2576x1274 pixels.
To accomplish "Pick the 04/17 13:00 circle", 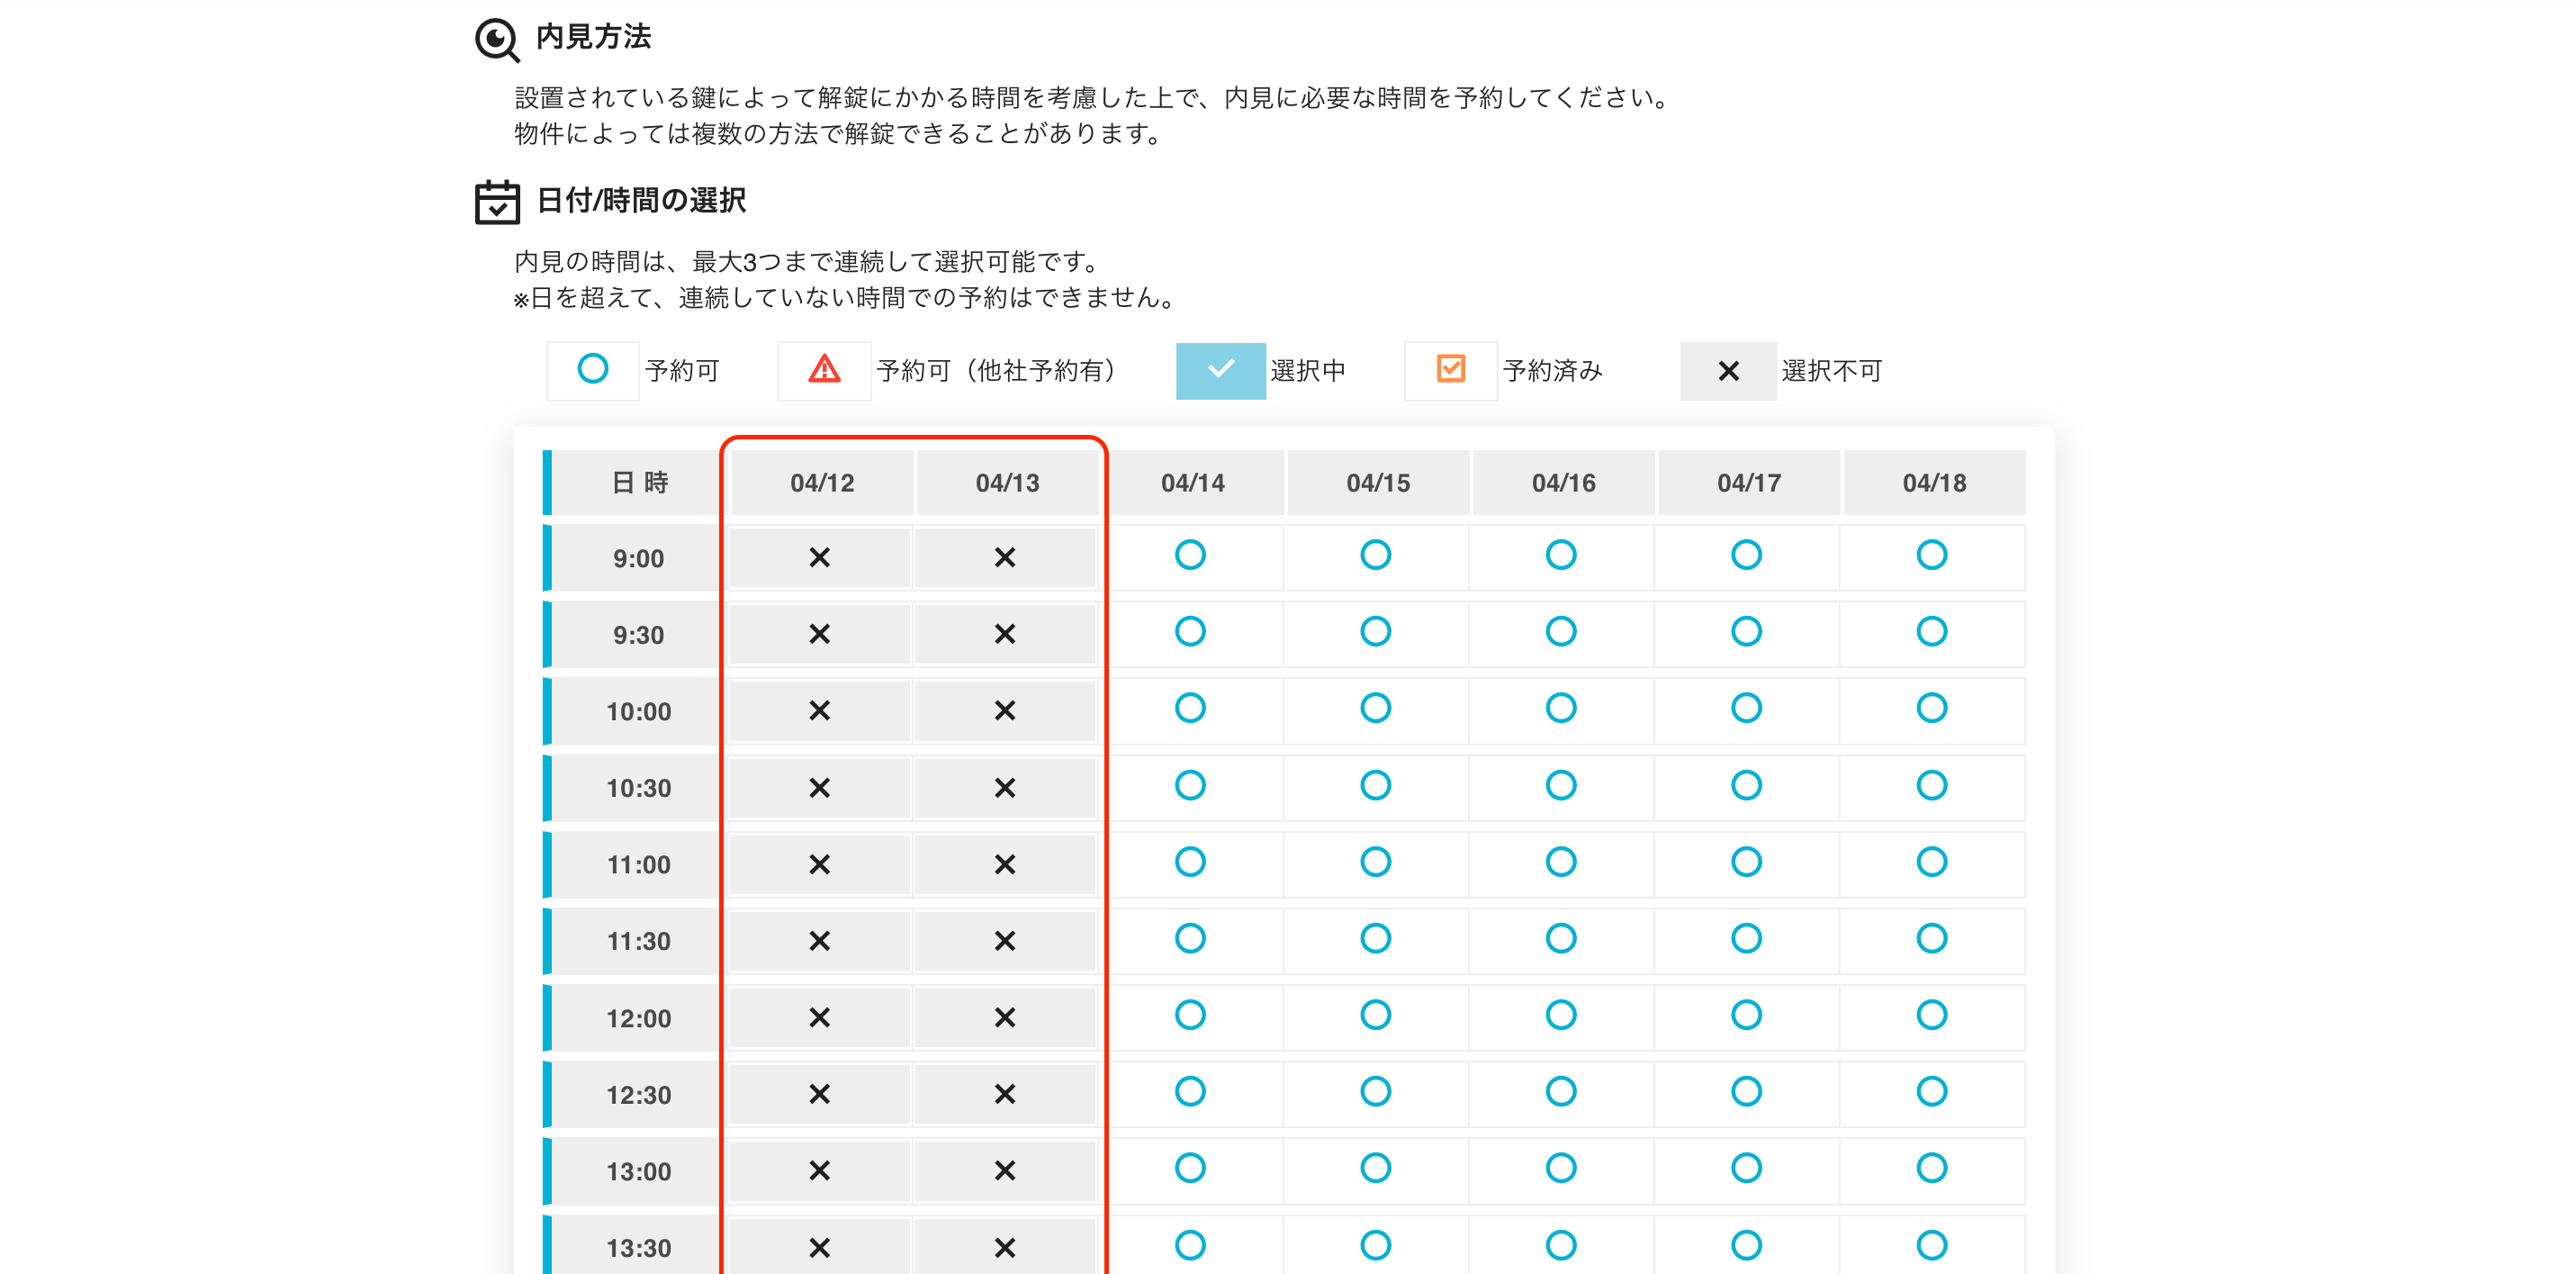I will coord(1747,1169).
